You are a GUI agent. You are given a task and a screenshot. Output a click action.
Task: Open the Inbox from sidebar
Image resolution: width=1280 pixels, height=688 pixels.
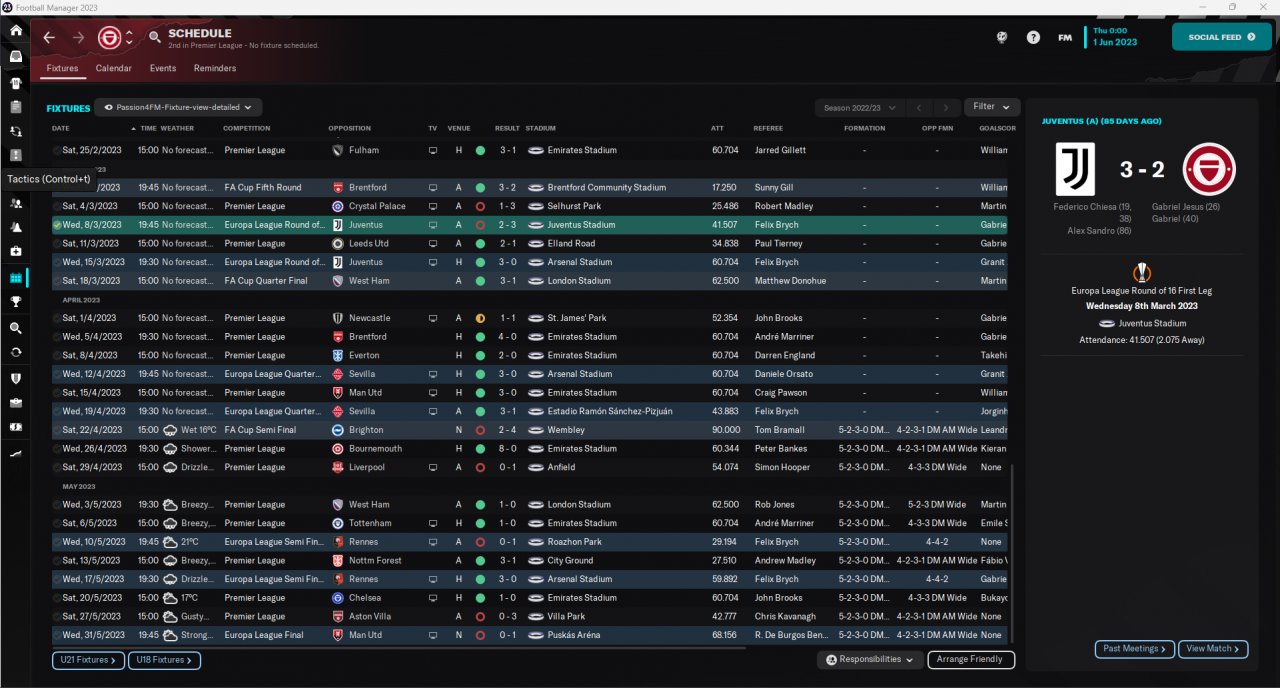[x=16, y=57]
